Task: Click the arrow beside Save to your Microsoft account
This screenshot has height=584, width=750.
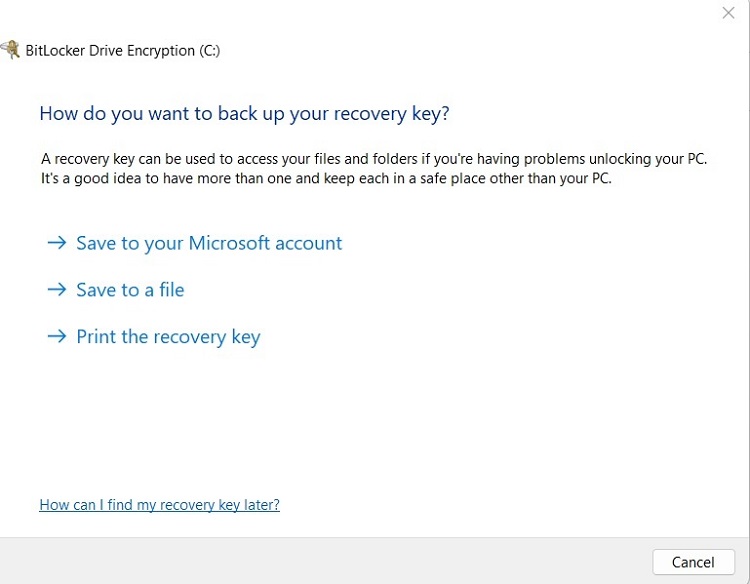Action: tap(57, 243)
